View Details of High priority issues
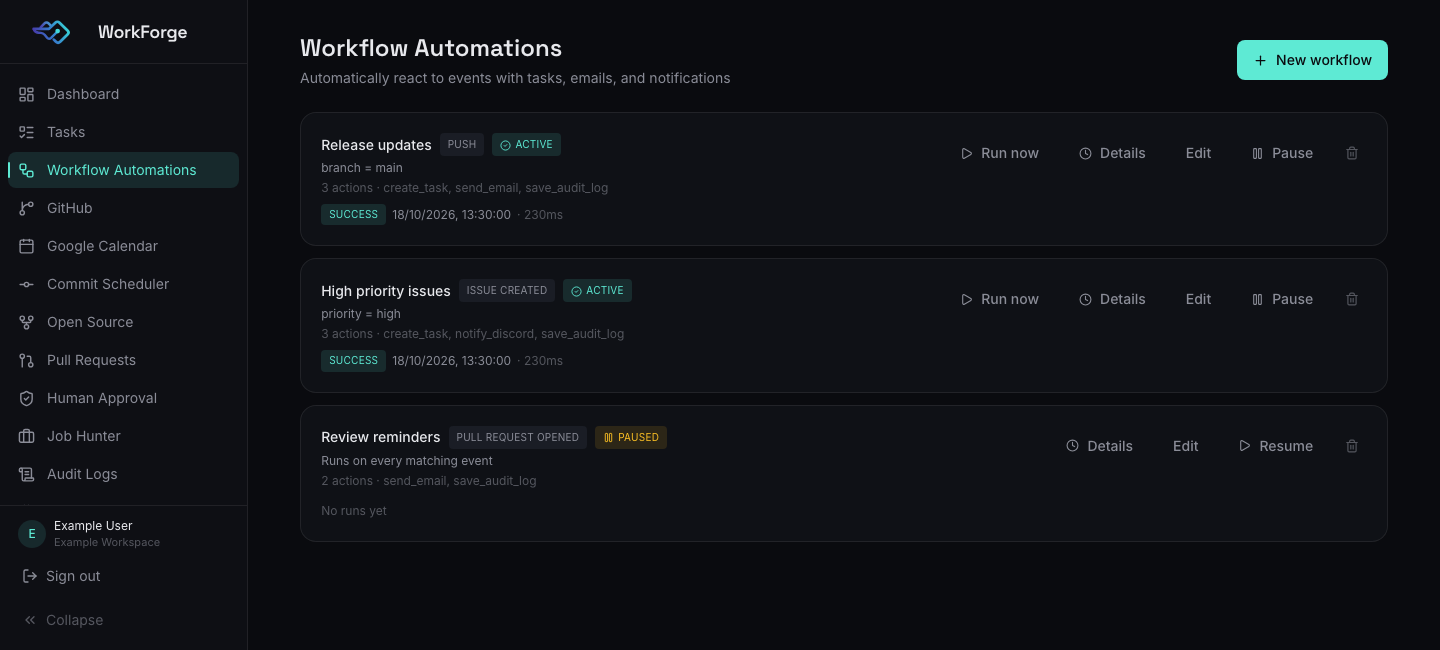This screenshot has height=650, width=1440. 1112,299
